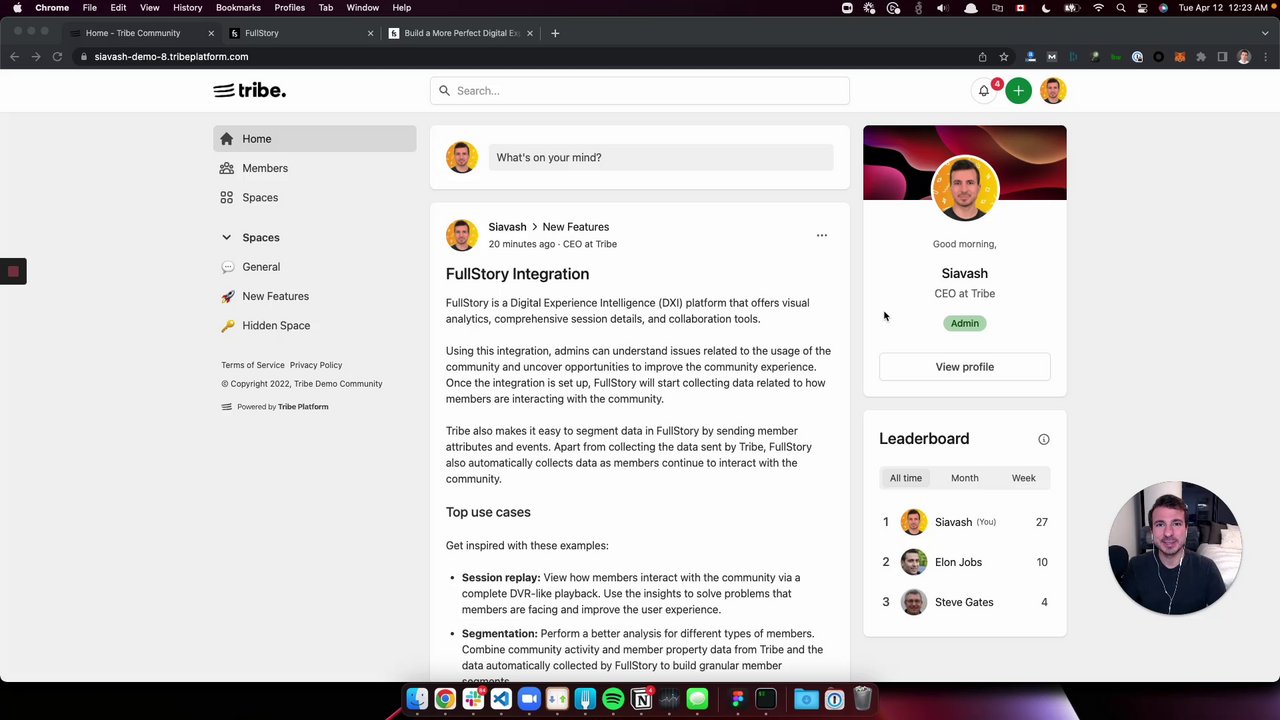
Task: Collapse the Spaces section chevron
Action: (x=227, y=238)
